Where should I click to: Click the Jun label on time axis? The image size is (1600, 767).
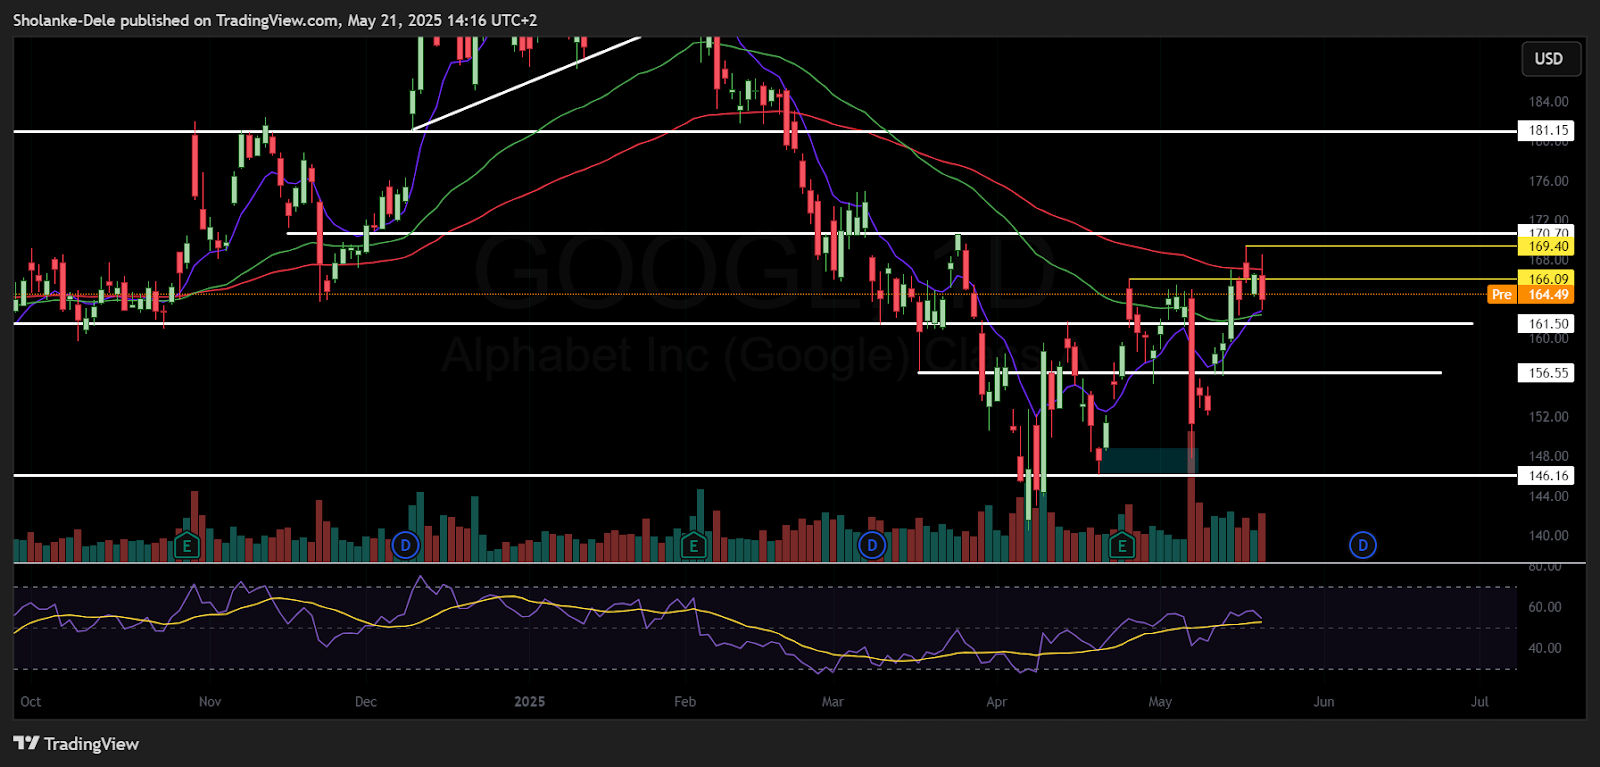(x=1324, y=702)
